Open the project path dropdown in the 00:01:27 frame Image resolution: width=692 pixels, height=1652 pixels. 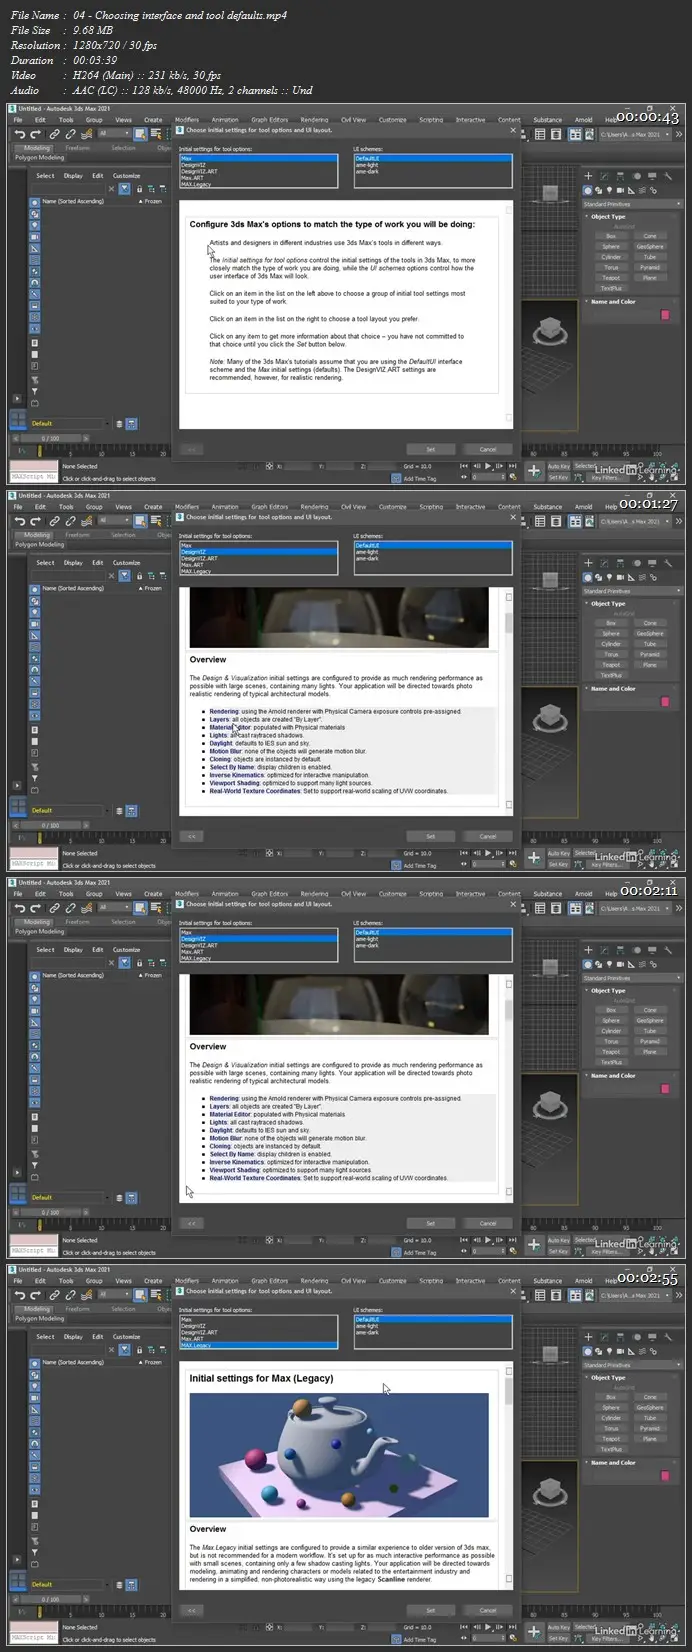(634, 521)
